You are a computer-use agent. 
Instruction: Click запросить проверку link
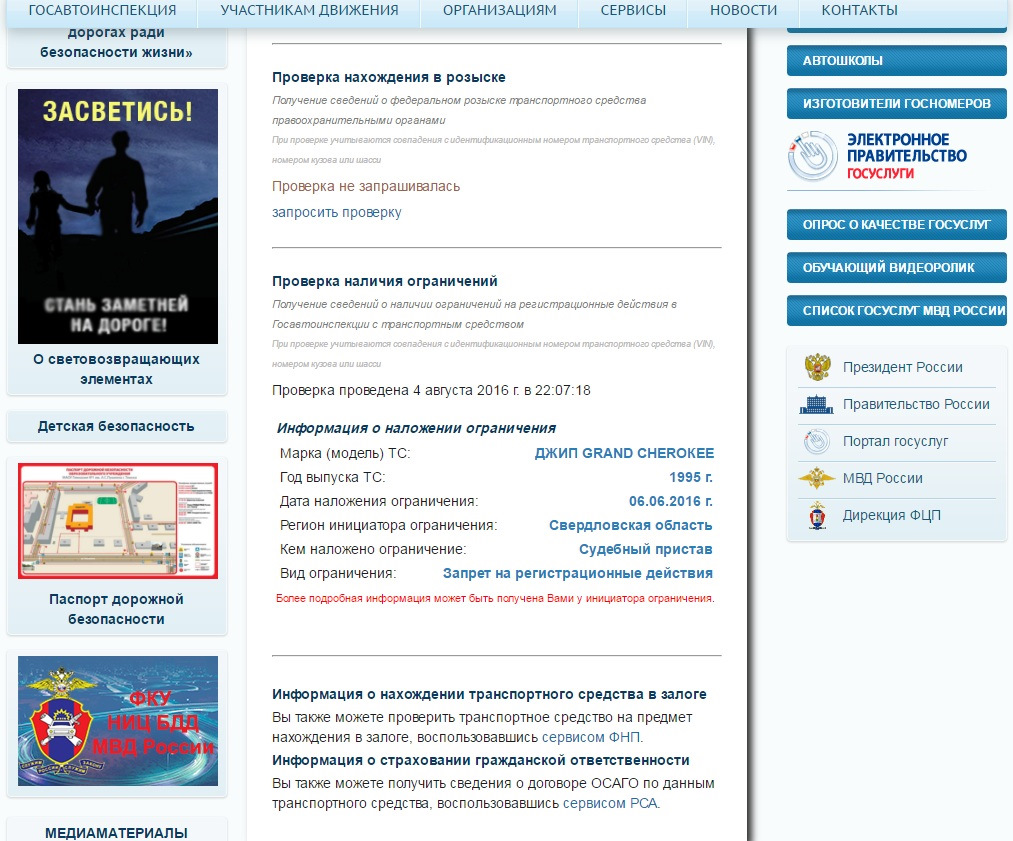[x=337, y=212]
